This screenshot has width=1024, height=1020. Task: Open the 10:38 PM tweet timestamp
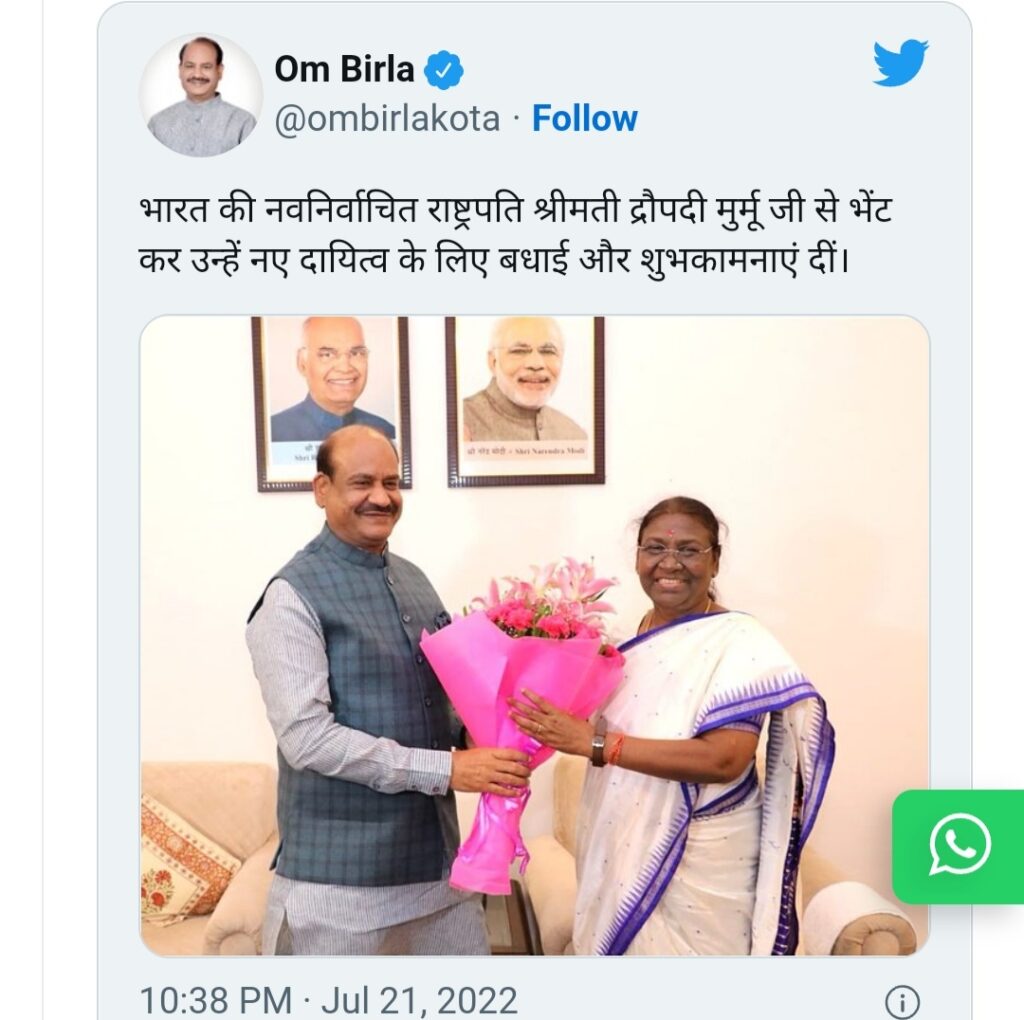click(216, 1000)
